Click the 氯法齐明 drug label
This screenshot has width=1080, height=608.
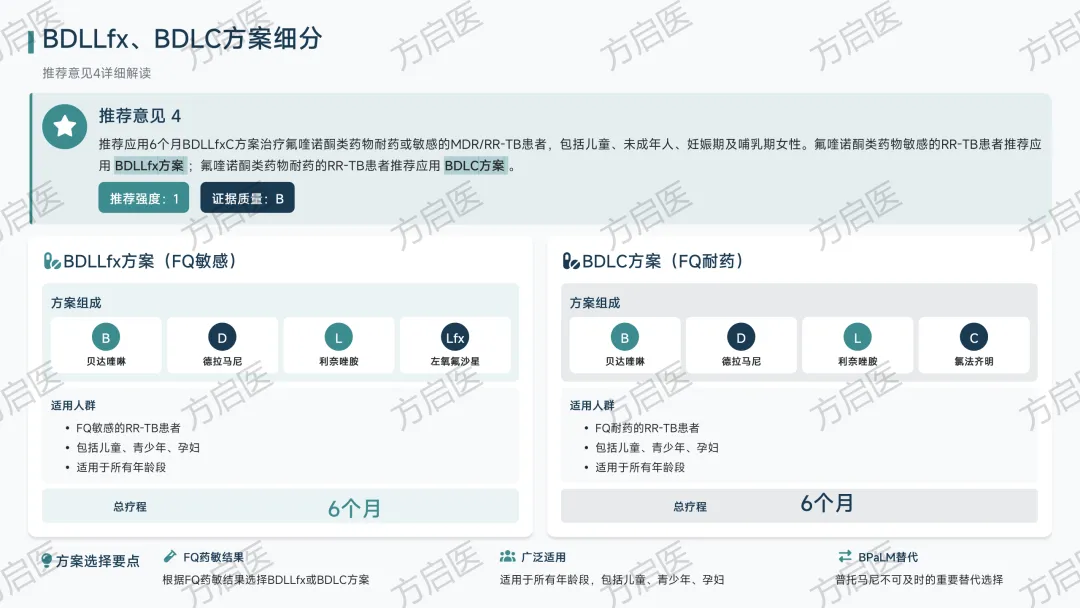point(974,361)
